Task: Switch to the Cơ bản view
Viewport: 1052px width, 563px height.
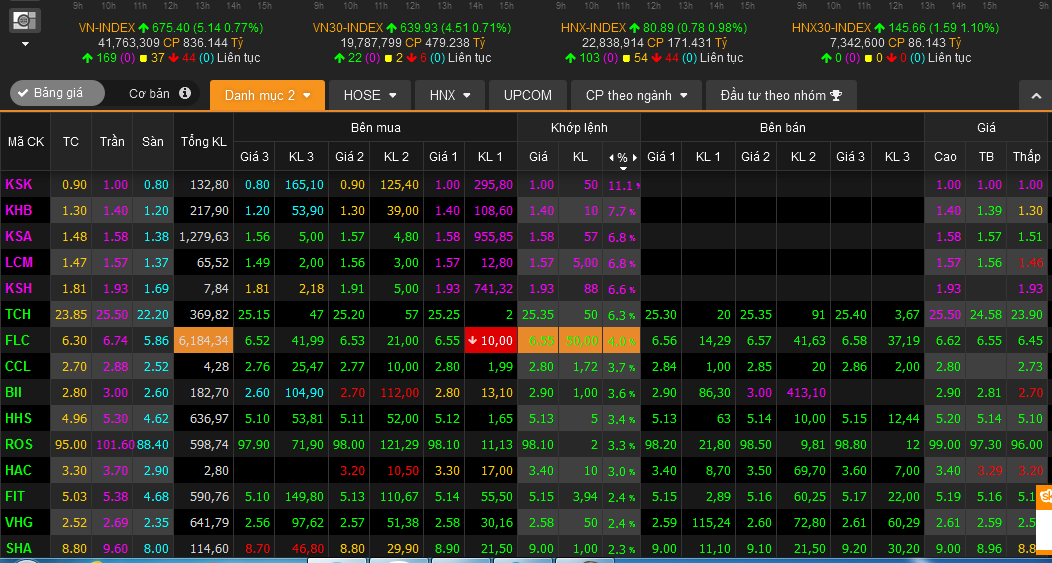Action: click(149, 93)
